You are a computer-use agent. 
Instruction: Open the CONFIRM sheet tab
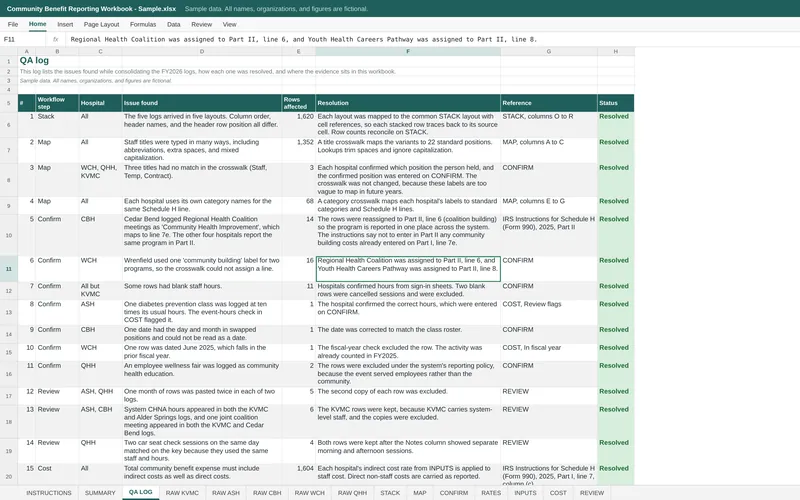(454, 493)
